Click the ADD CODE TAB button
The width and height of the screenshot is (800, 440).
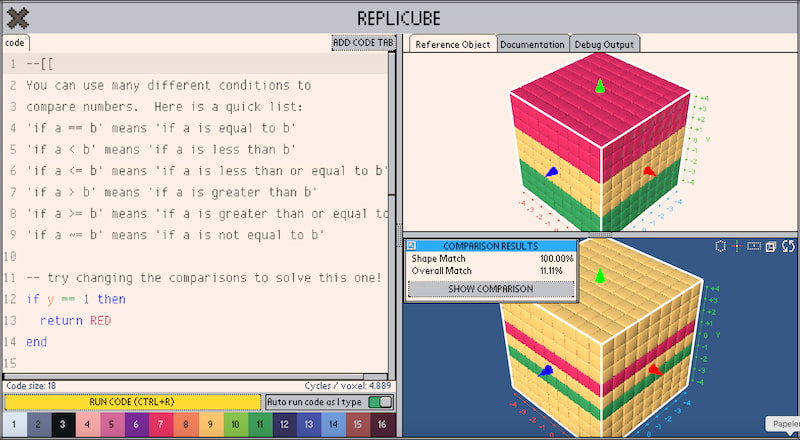[363, 43]
